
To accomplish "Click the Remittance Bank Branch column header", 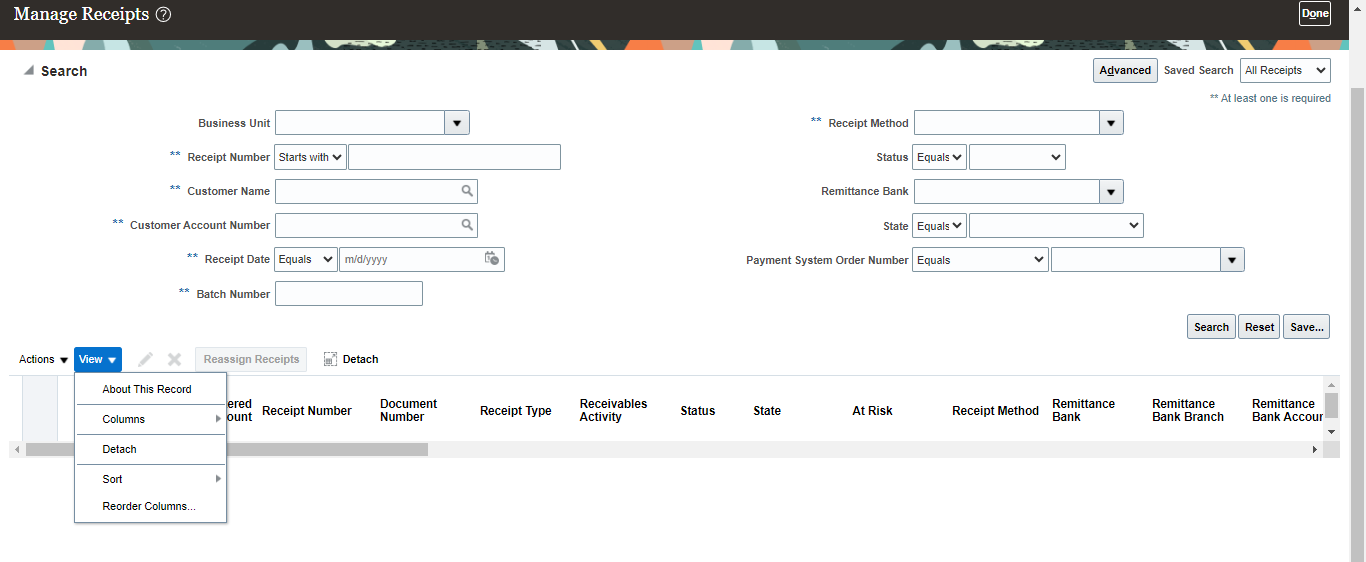I will [x=1188, y=411].
